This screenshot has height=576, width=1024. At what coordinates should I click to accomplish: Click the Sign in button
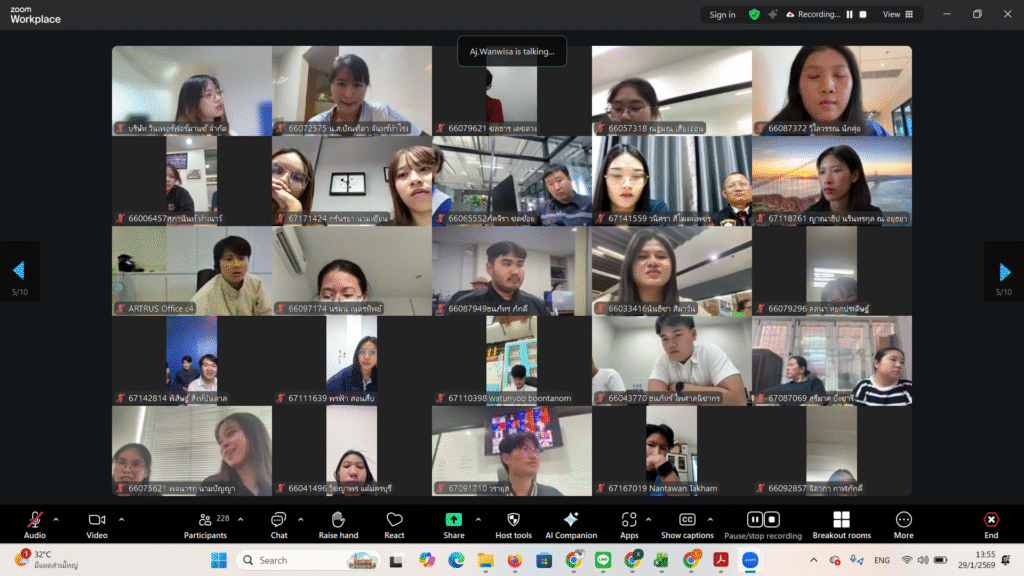click(722, 15)
